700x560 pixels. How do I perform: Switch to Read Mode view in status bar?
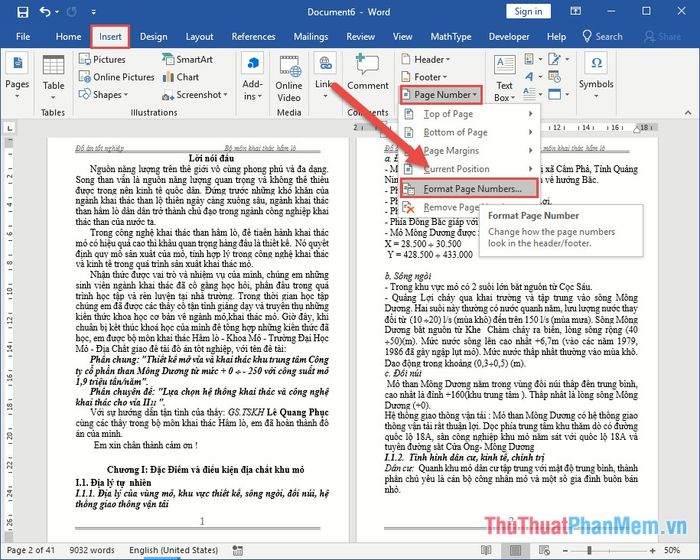pyautogui.click(x=487, y=550)
